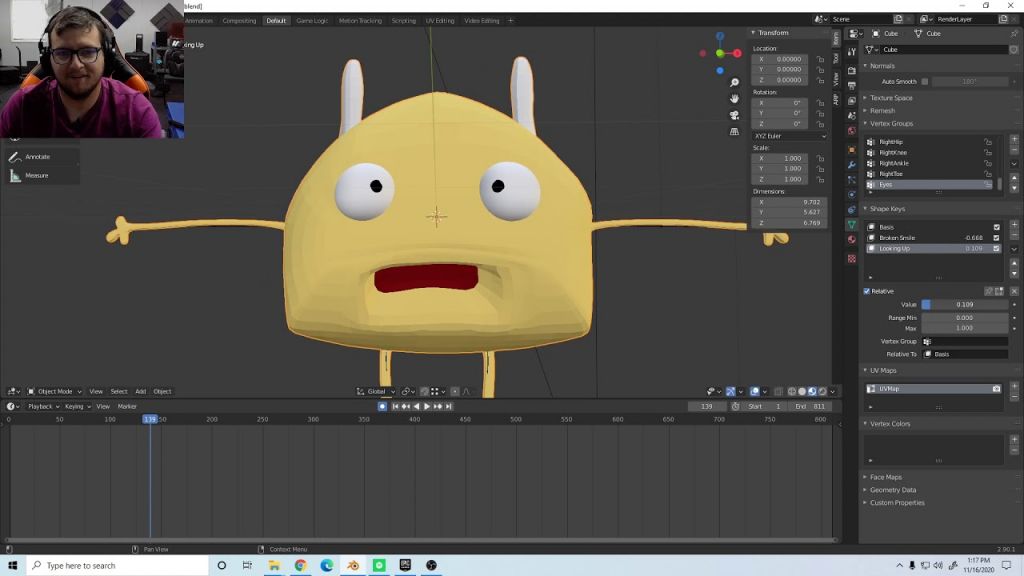
Task: Toggle the Broken Smile shape key checkbox
Action: pyautogui.click(x=996, y=238)
